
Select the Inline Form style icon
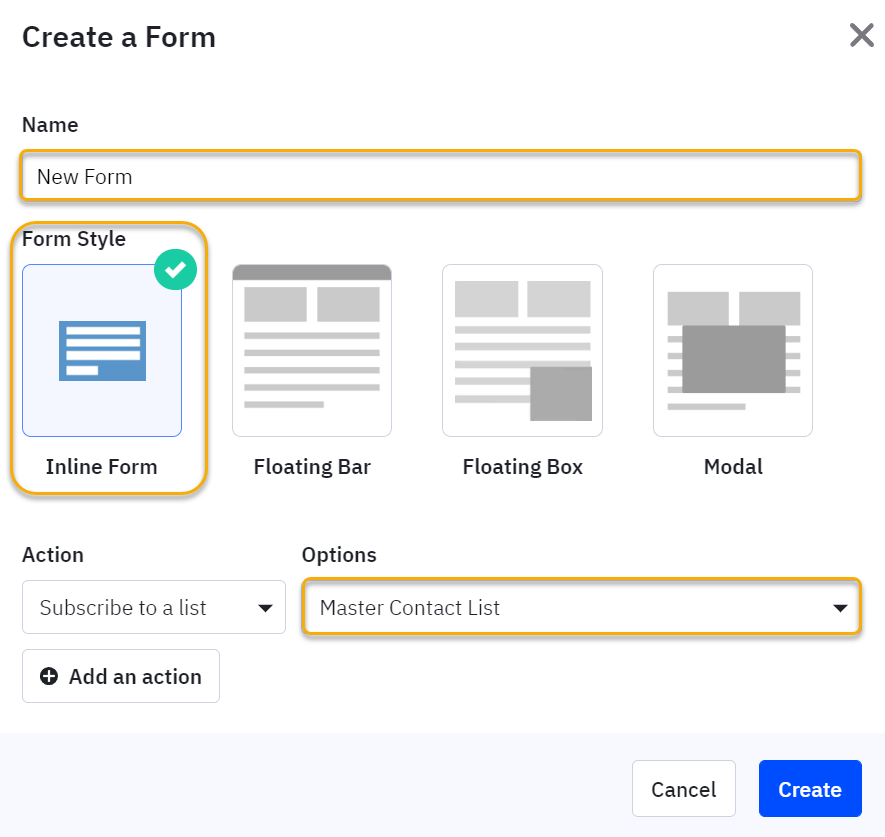(x=102, y=350)
